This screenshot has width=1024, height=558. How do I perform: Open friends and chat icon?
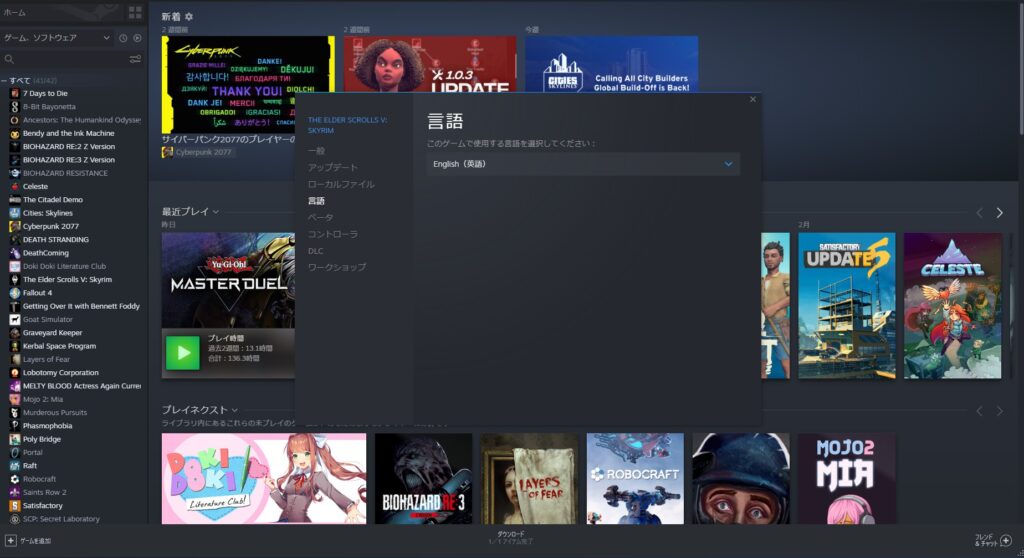point(1006,540)
